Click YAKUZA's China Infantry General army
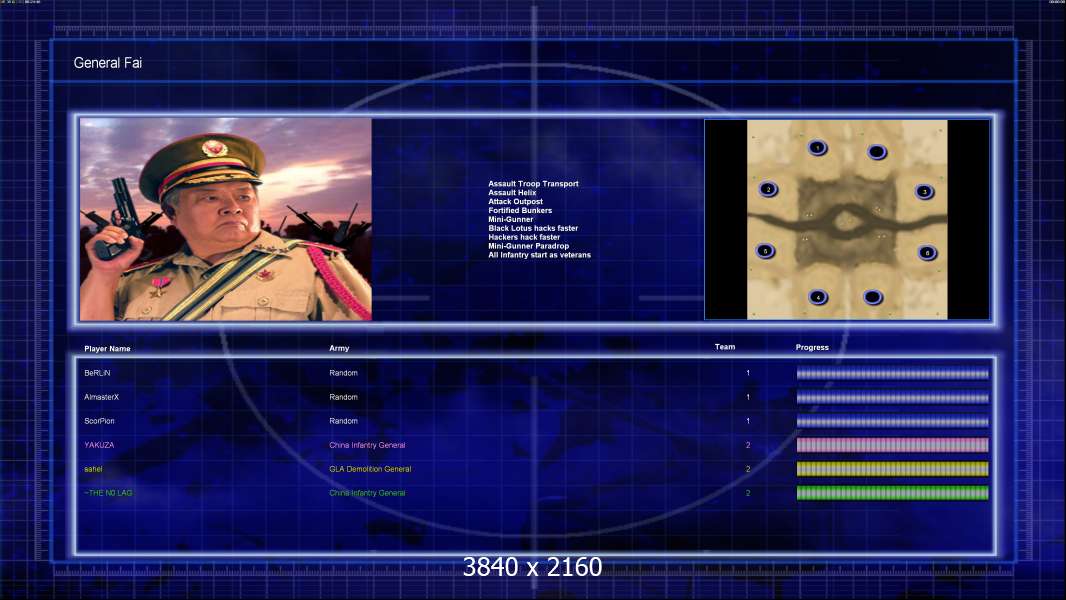Screen dimensions: 1066x600 (367, 445)
